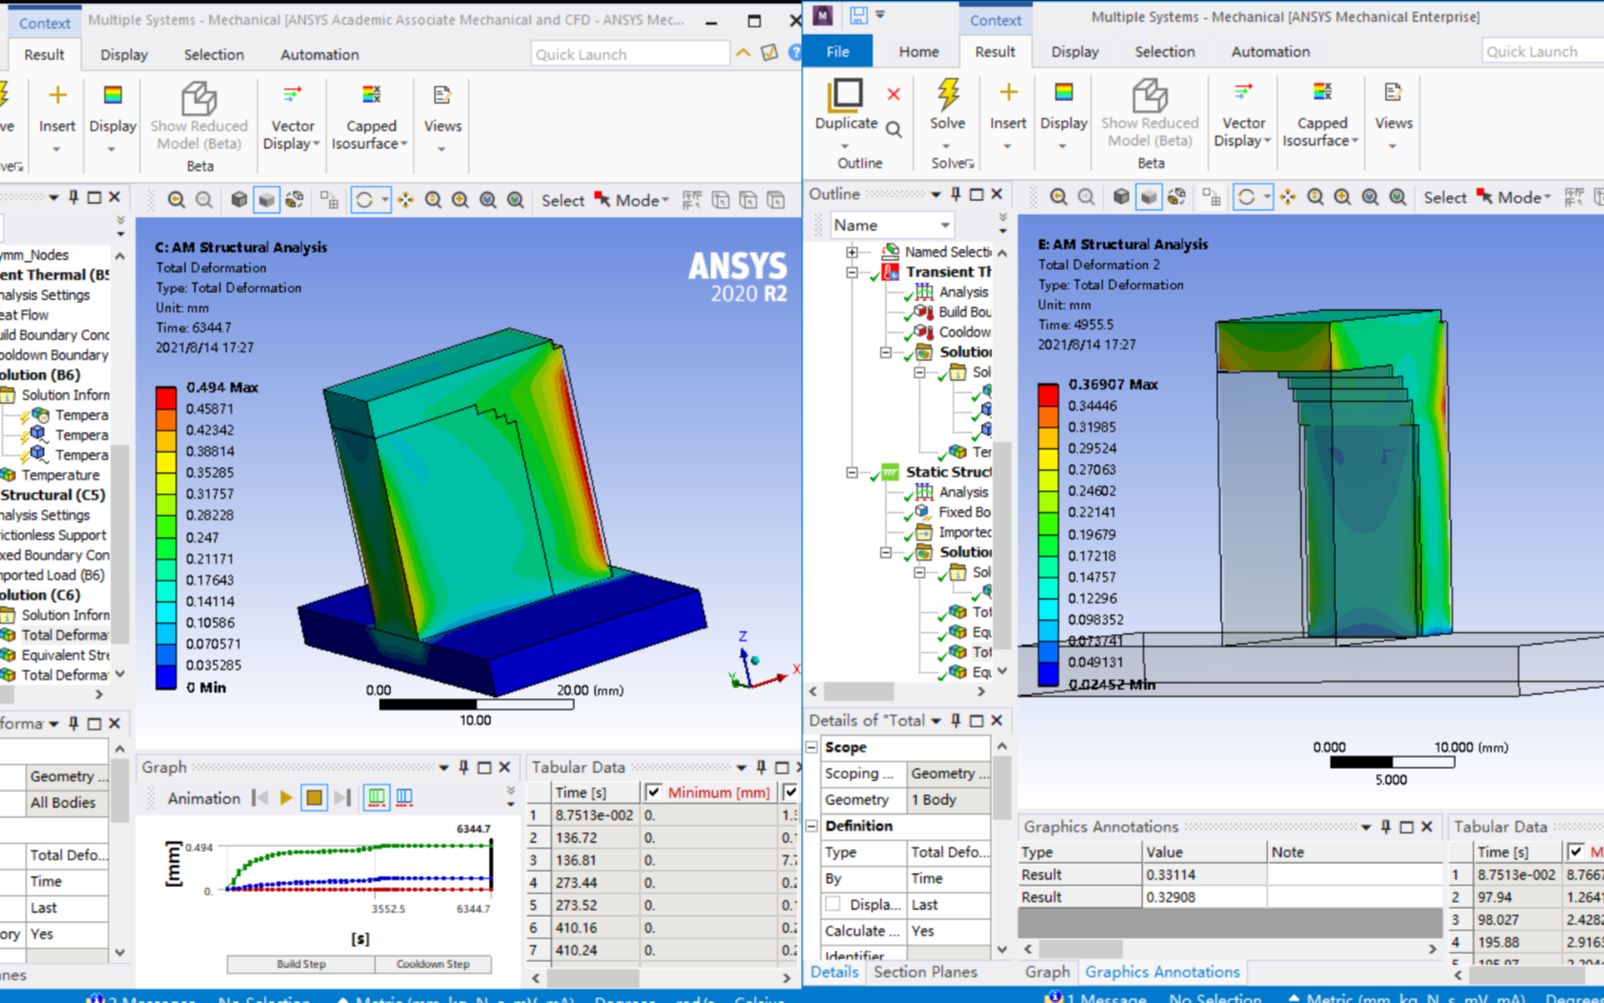Click Duplicate icon in right window

(x=845, y=93)
